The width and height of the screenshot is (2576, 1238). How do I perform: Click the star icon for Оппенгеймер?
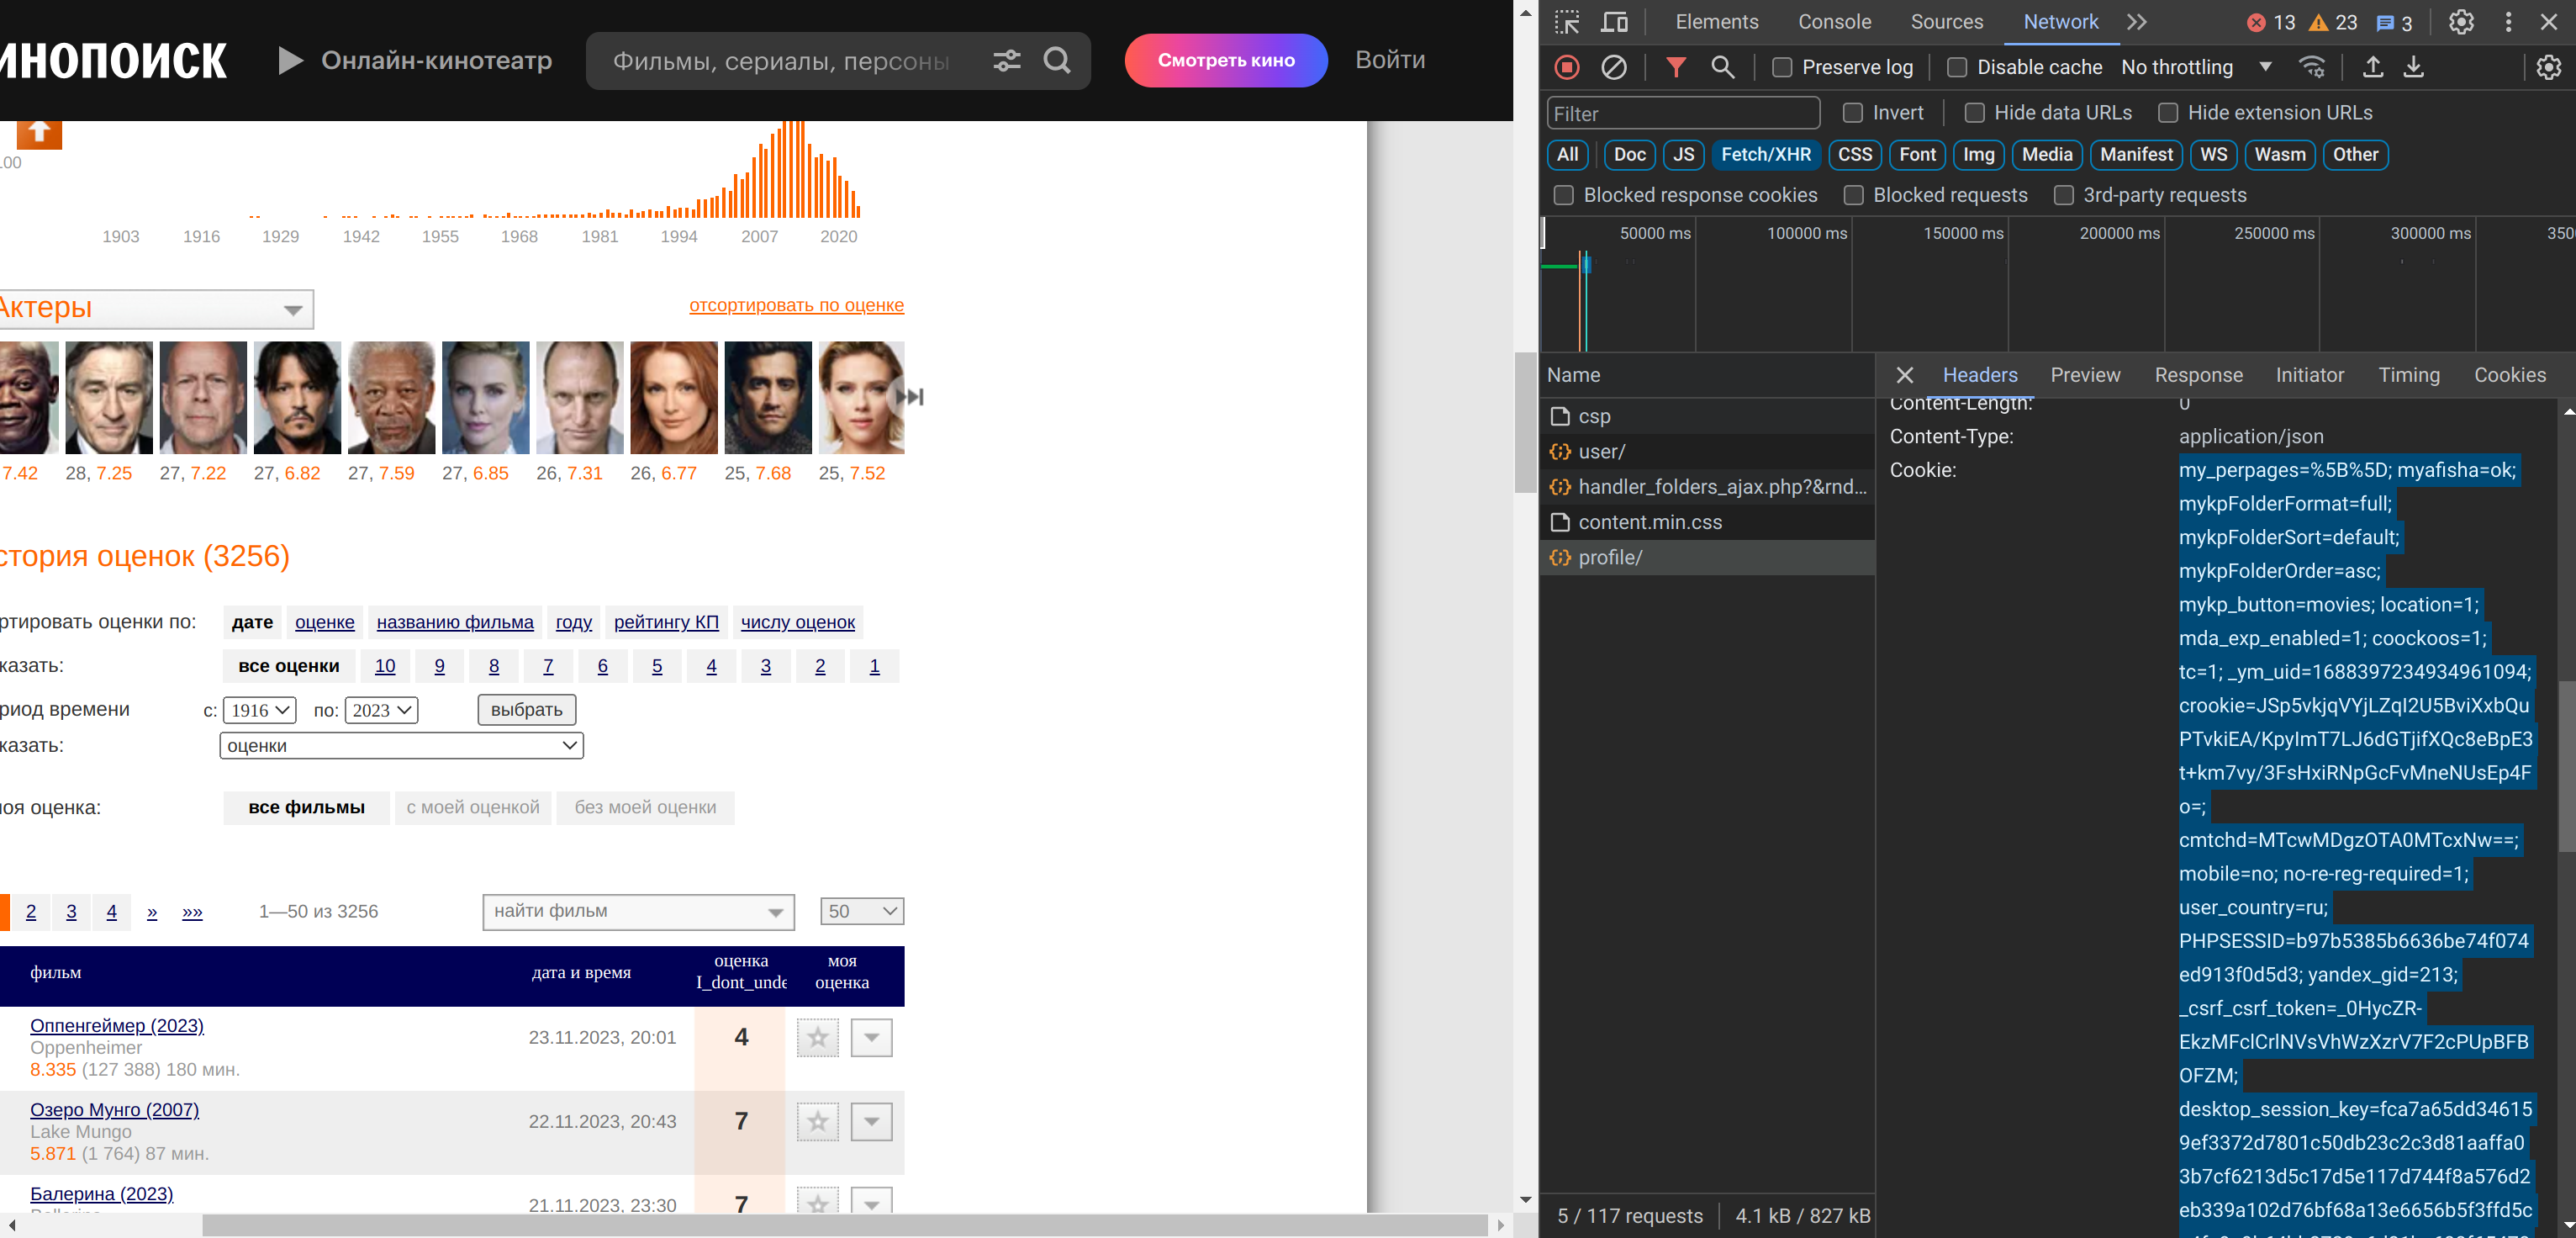tap(817, 1037)
